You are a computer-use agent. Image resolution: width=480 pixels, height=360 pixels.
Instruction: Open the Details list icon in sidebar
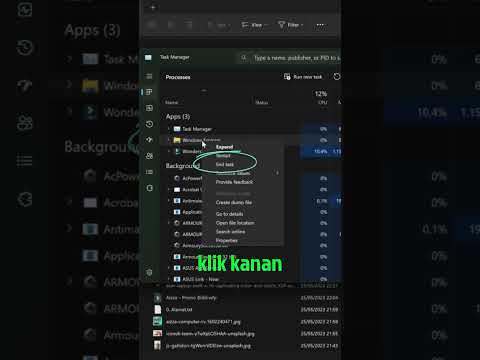149,172
